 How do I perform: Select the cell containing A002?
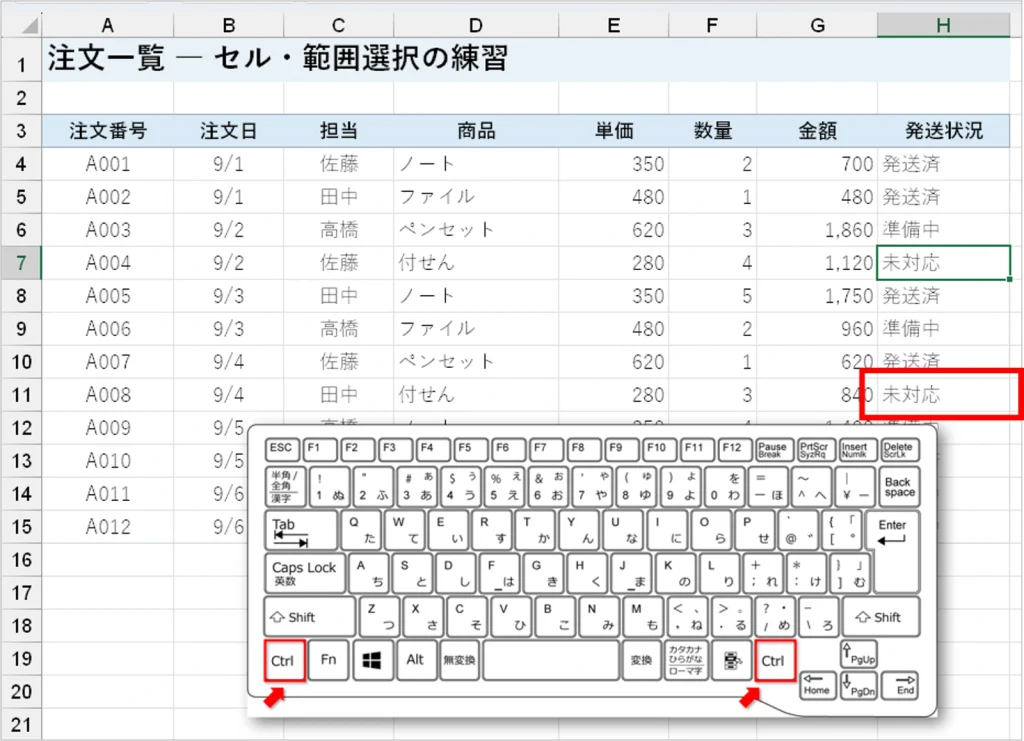click(108, 197)
